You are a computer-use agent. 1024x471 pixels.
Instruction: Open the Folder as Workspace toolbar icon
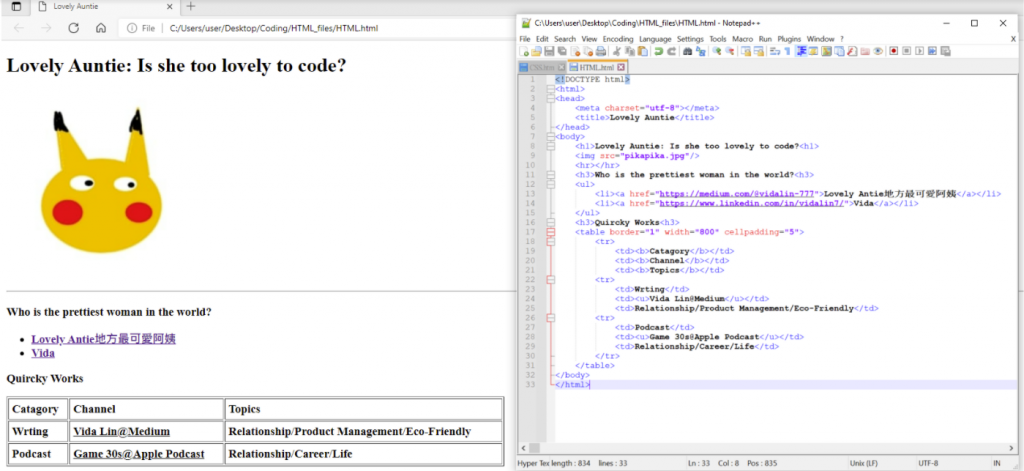(865, 51)
